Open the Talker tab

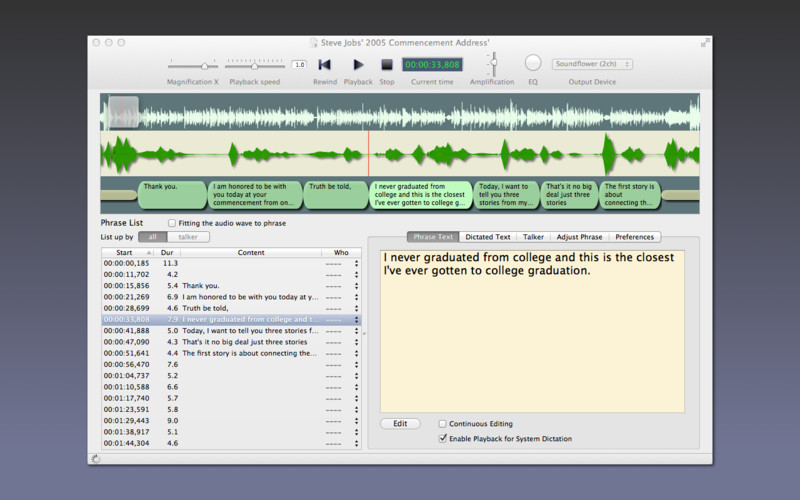(x=533, y=237)
